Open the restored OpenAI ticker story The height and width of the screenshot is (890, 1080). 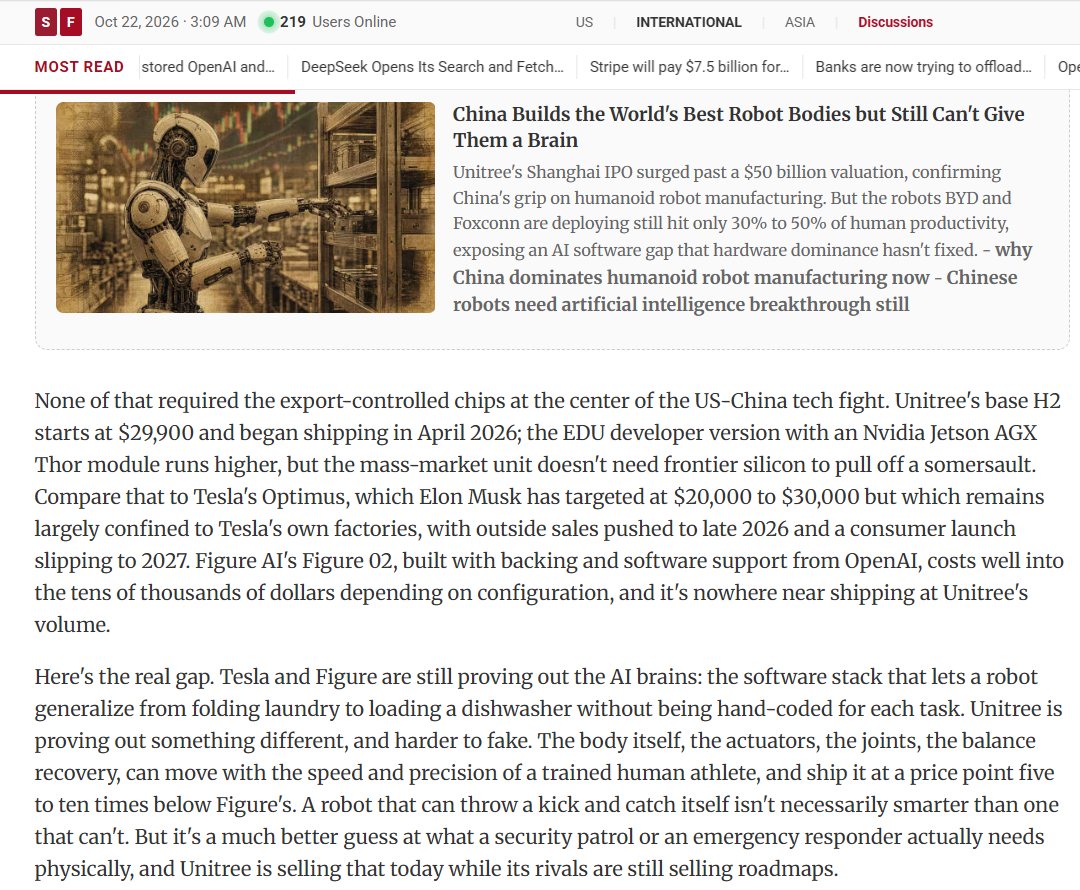[x=208, y=67]
